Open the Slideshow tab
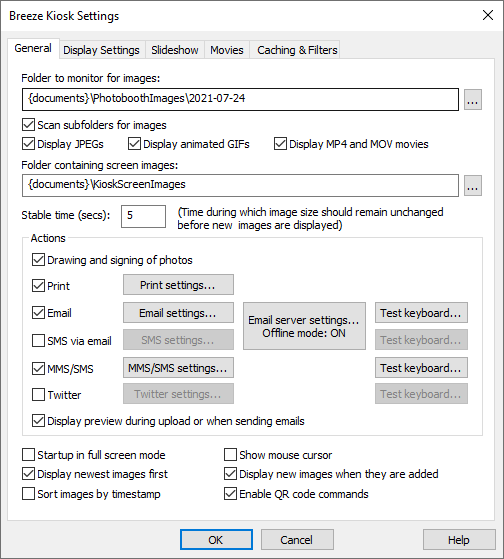504x559 pixels. pos(175,50)
